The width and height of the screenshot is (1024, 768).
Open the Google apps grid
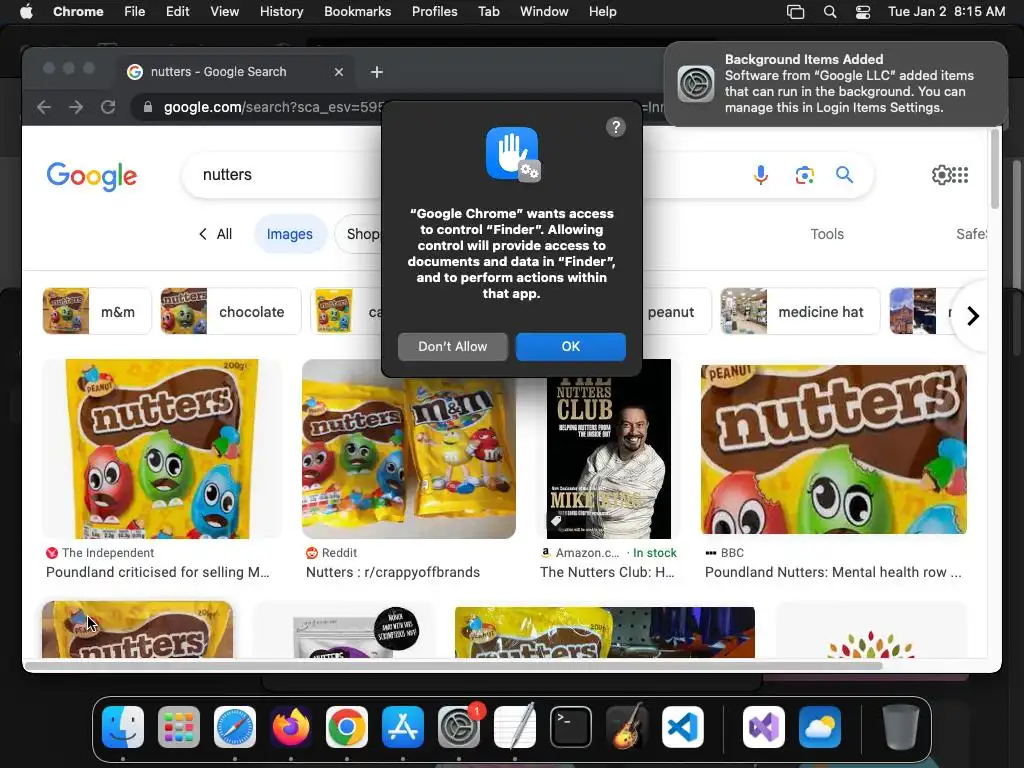tap(960, 174)
